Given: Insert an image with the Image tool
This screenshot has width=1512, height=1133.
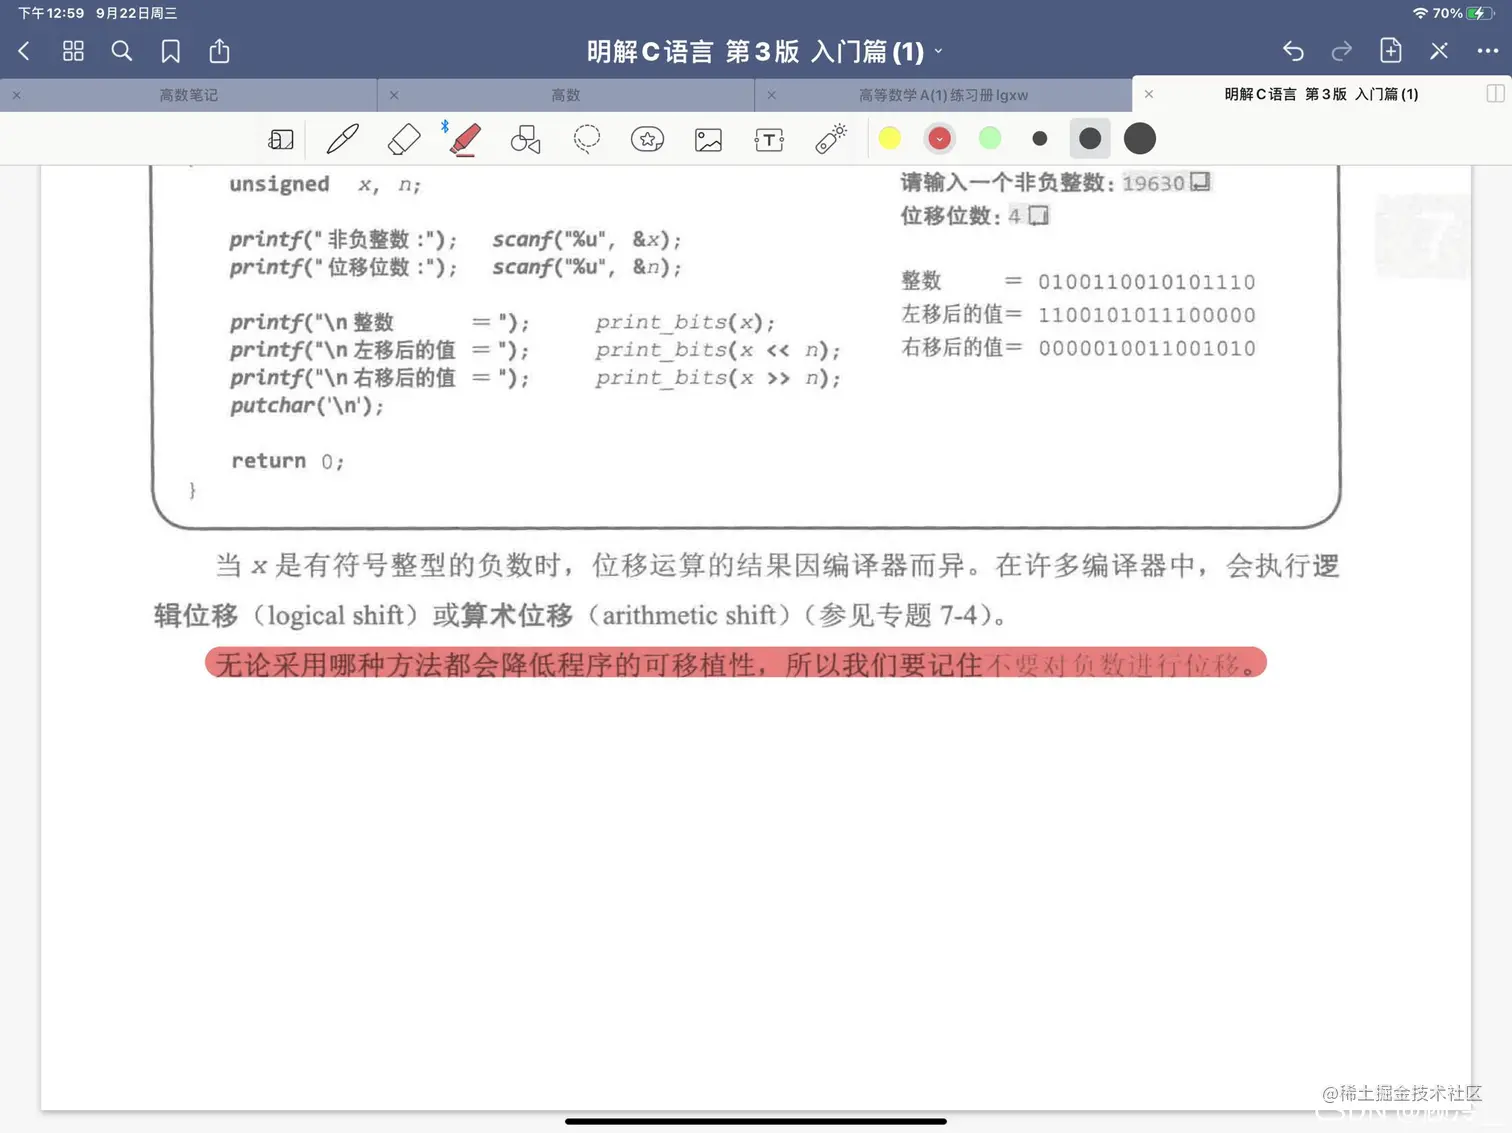Looking at the screenshot, I should point(708,139).
